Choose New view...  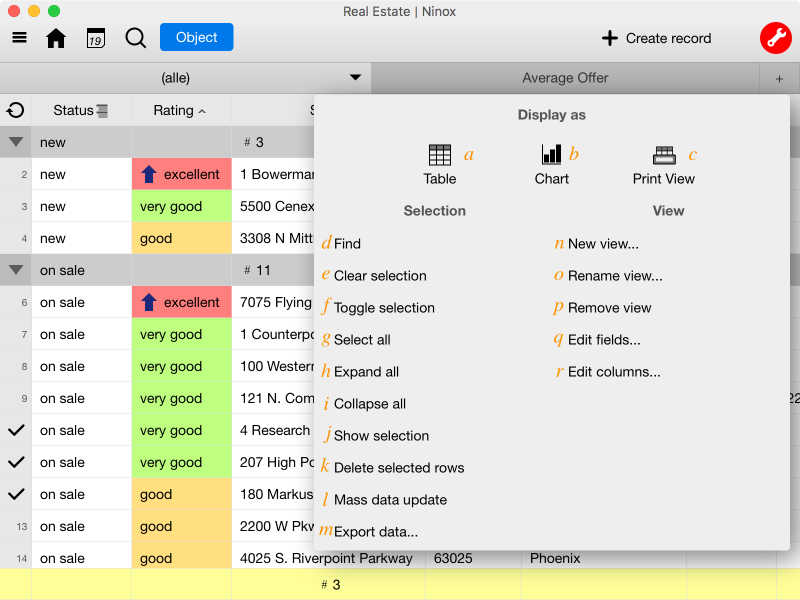(603, 244)
